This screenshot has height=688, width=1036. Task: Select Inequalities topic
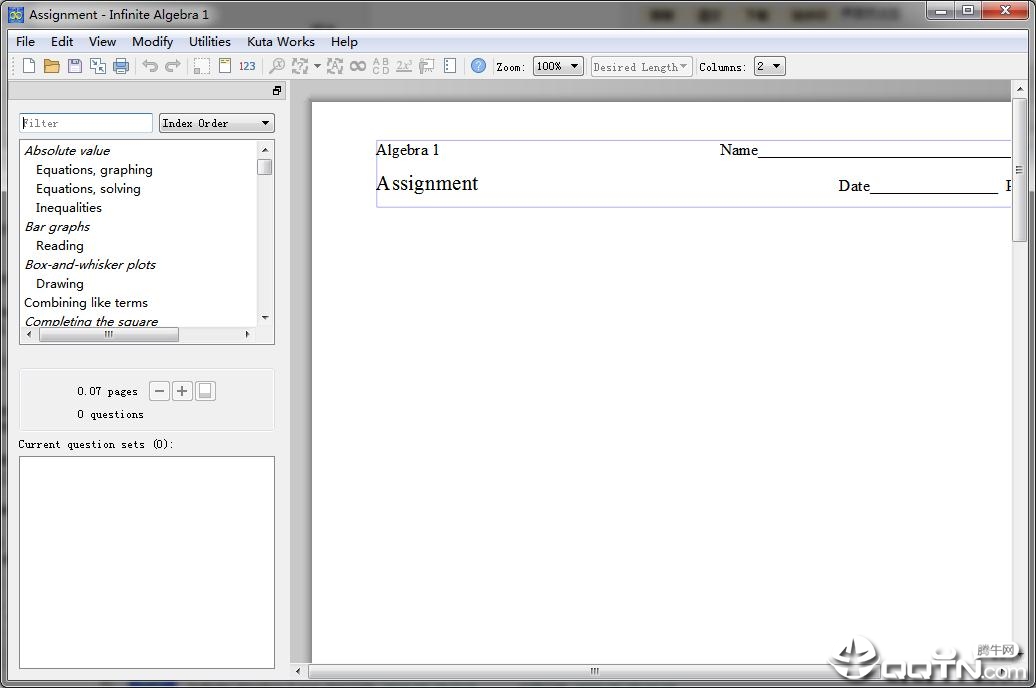click(69, 208)
